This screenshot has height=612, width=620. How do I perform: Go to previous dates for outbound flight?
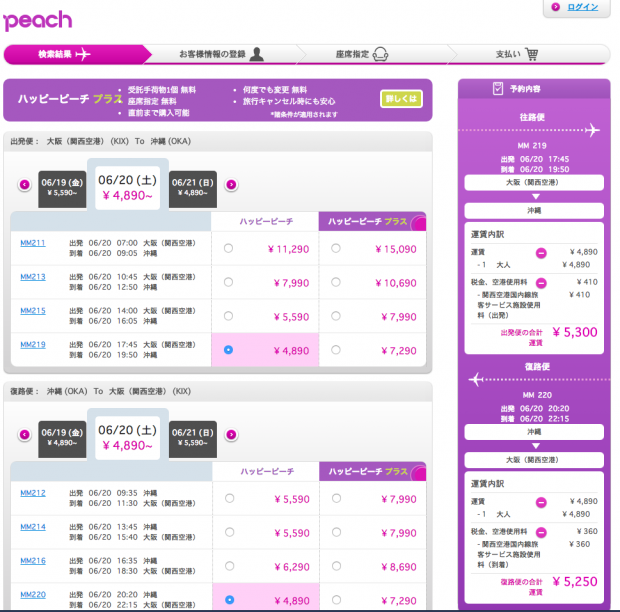coord(25,184)
